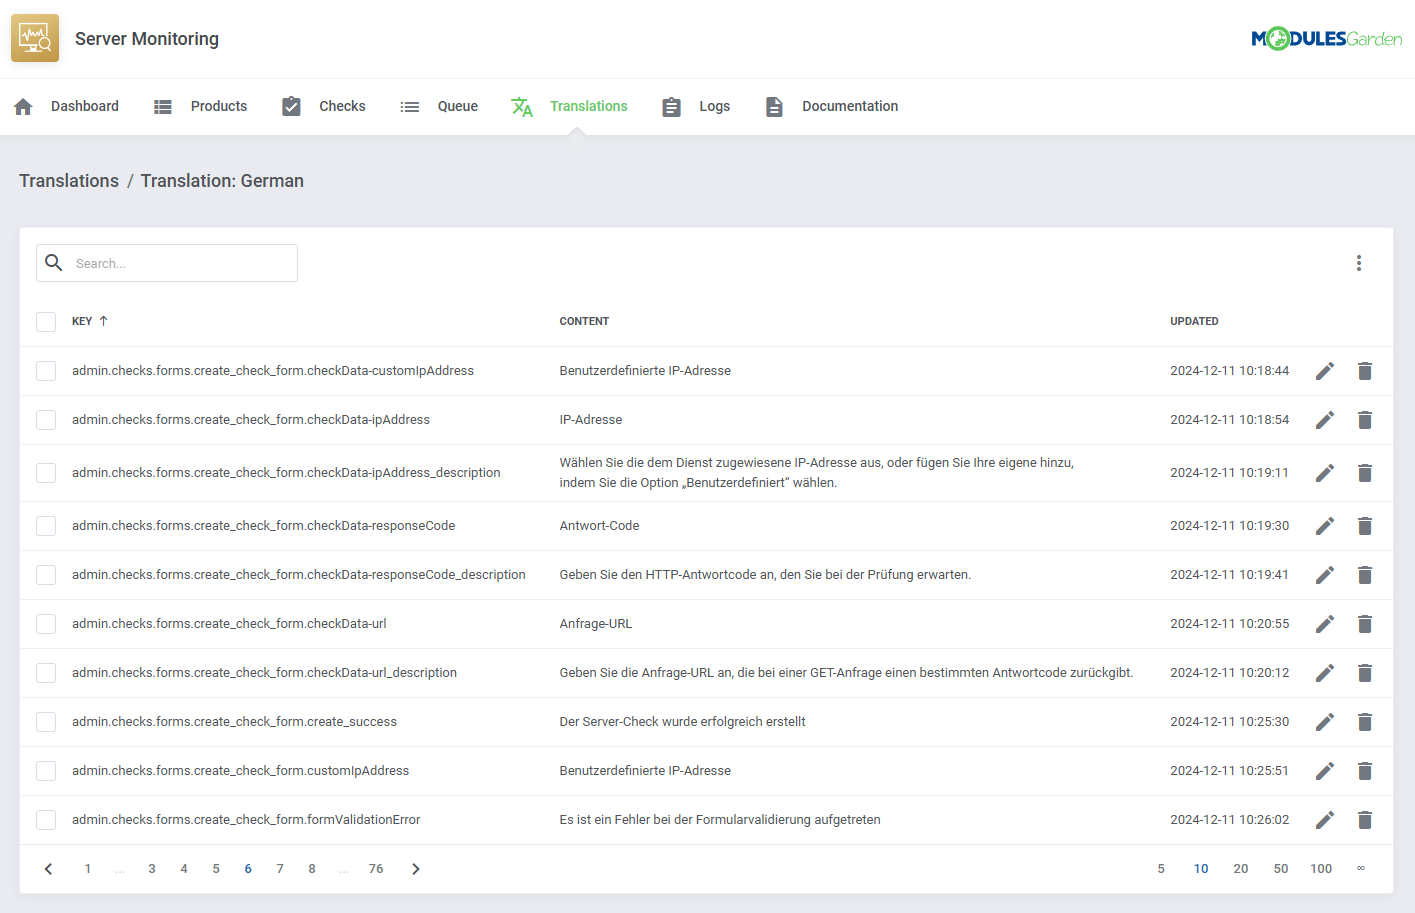Jump to page 76 of translations
This screenshot has width=1415, height=913.
(x=376, y=868)
